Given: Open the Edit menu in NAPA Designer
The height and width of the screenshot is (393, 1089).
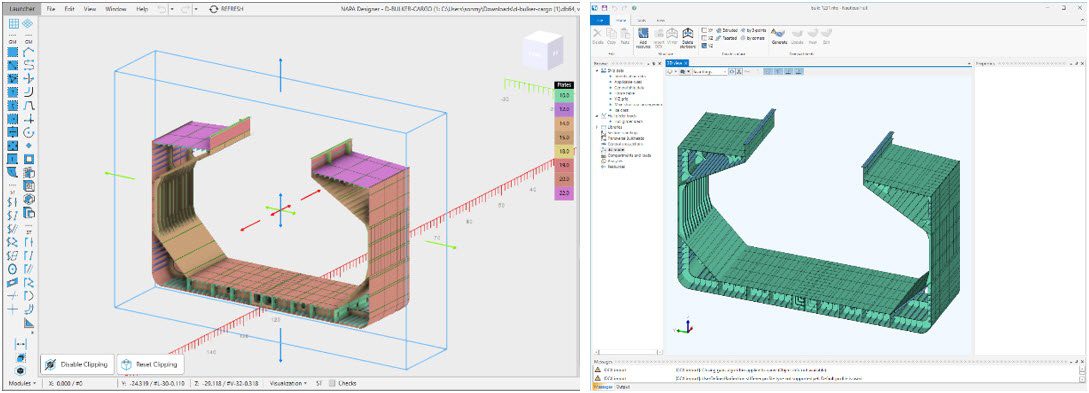Looking at the screenshot, I should point(69,9).
